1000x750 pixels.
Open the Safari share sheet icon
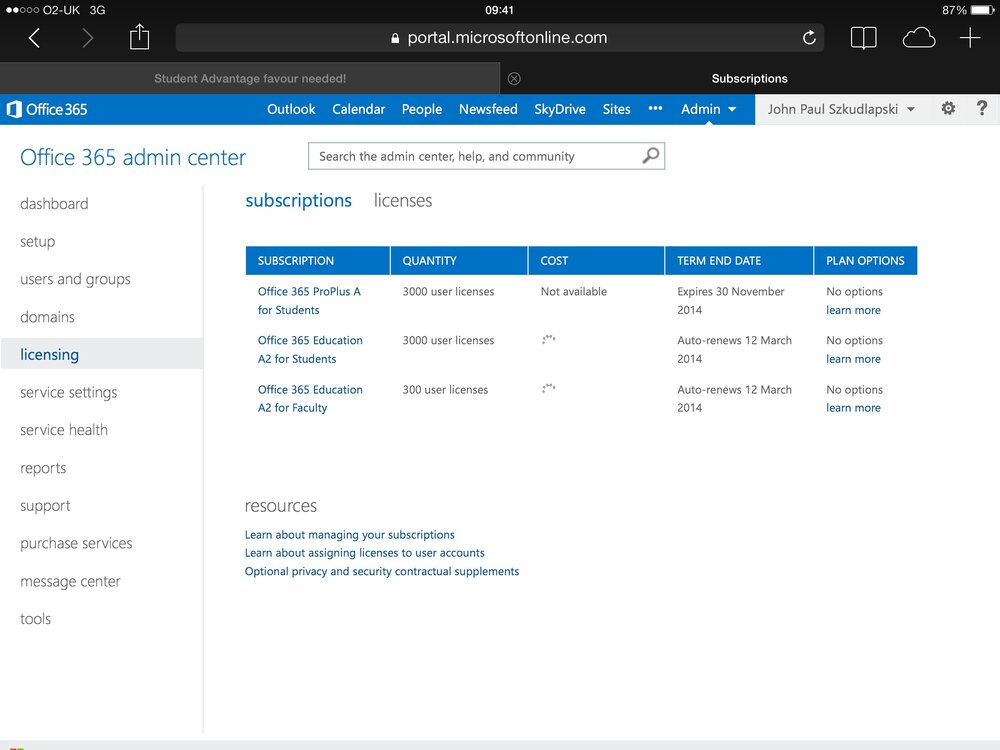(x=139, y=37)
